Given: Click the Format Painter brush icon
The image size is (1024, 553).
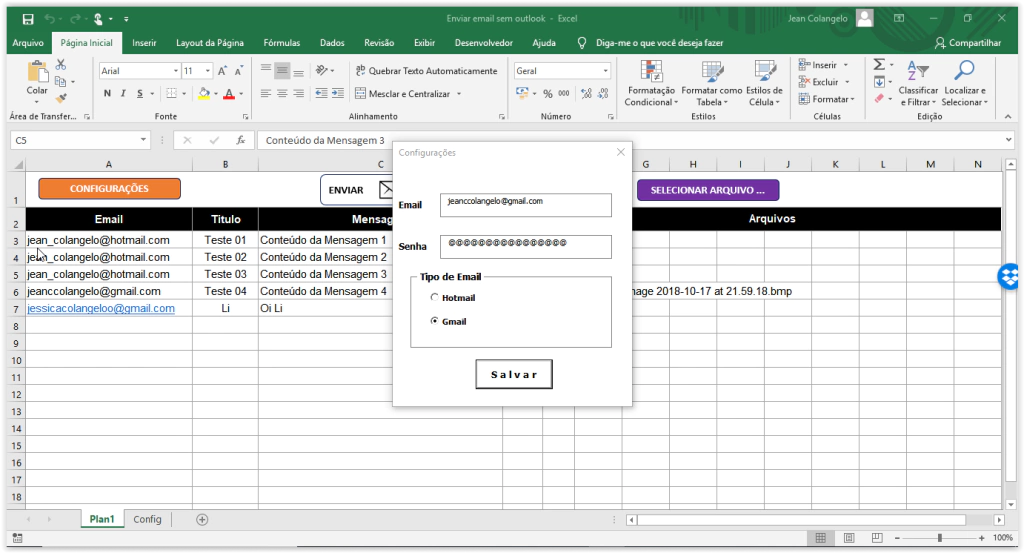Looking at the screenshot, I should coord(61,99).
